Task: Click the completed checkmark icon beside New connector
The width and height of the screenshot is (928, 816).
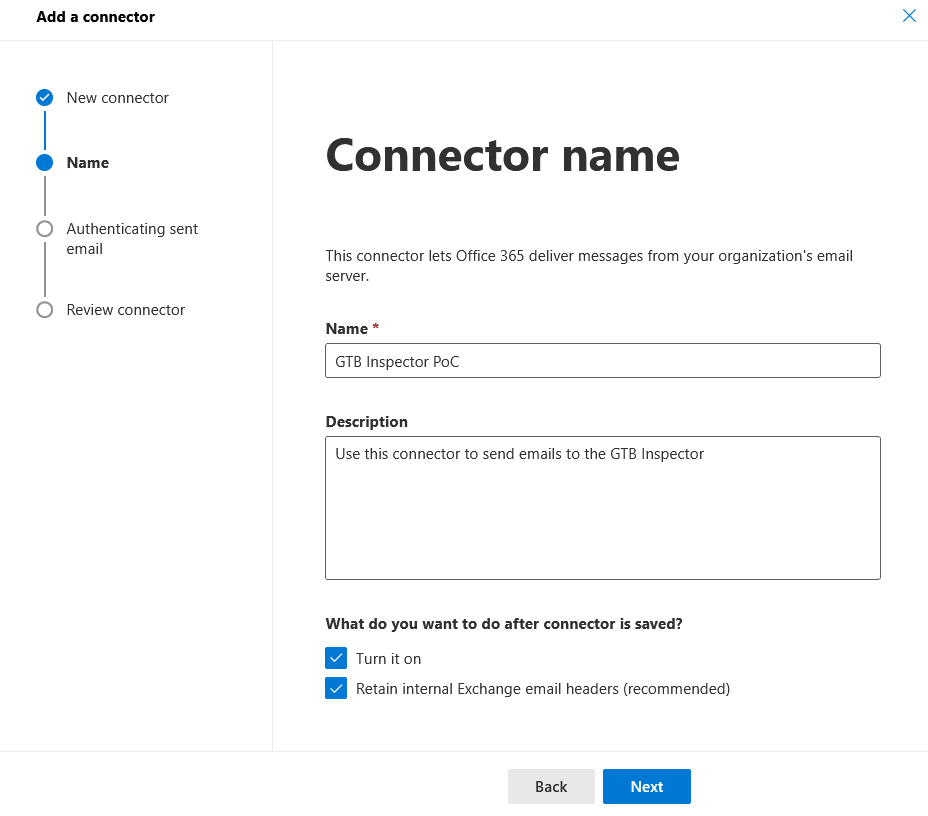Action: pos(44,97)
